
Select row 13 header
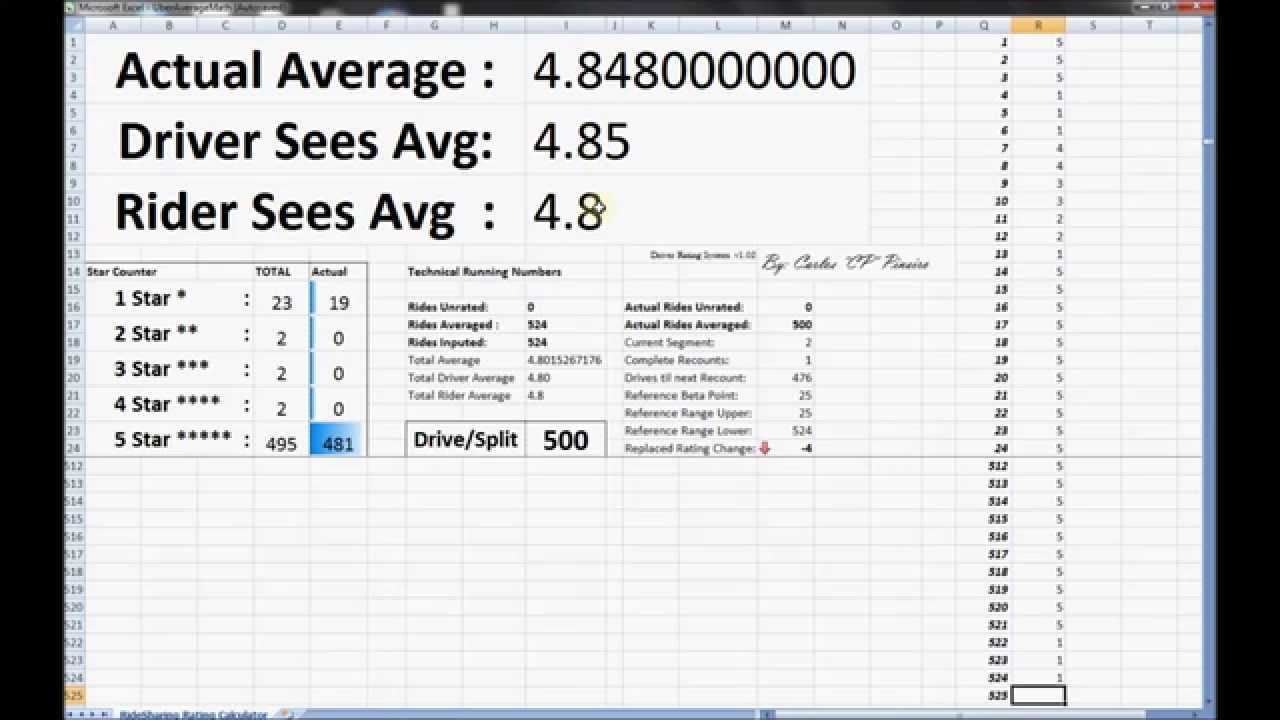tap(73, 254)
